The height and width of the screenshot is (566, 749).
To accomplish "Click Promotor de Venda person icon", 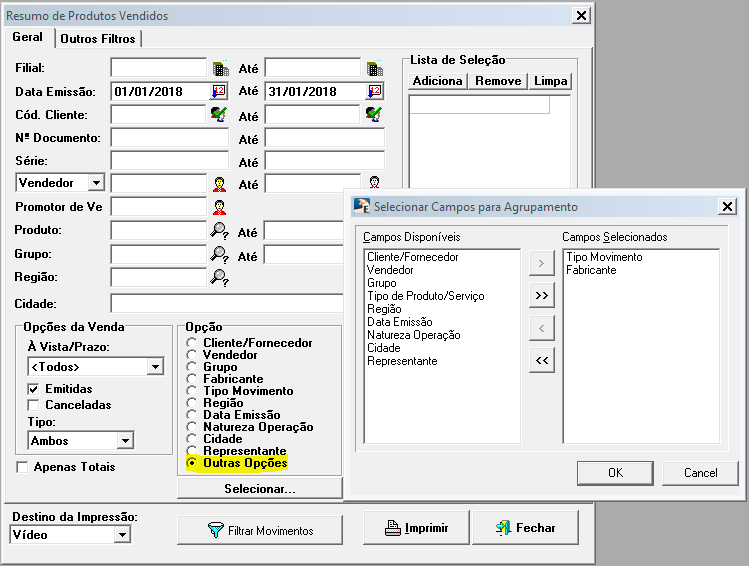I will [219, 207].
